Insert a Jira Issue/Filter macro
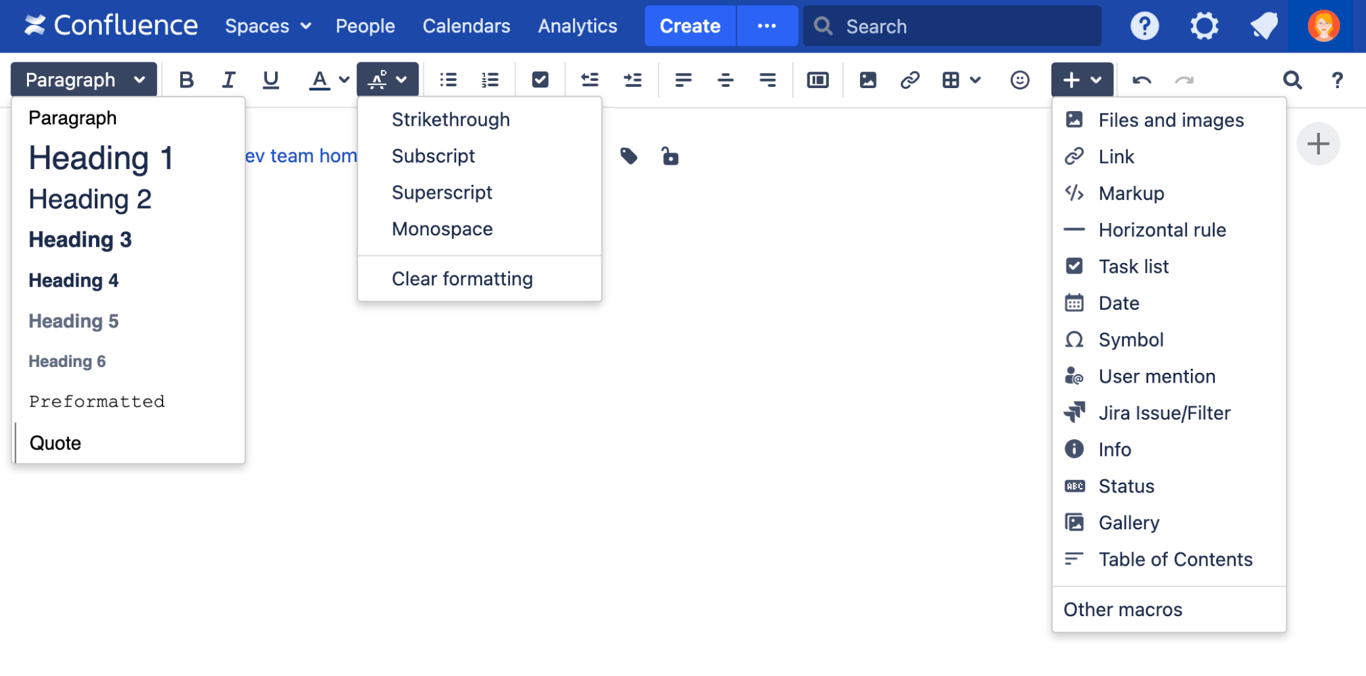The width and height of the screenshot is (1366, 676). (1164, 412)
